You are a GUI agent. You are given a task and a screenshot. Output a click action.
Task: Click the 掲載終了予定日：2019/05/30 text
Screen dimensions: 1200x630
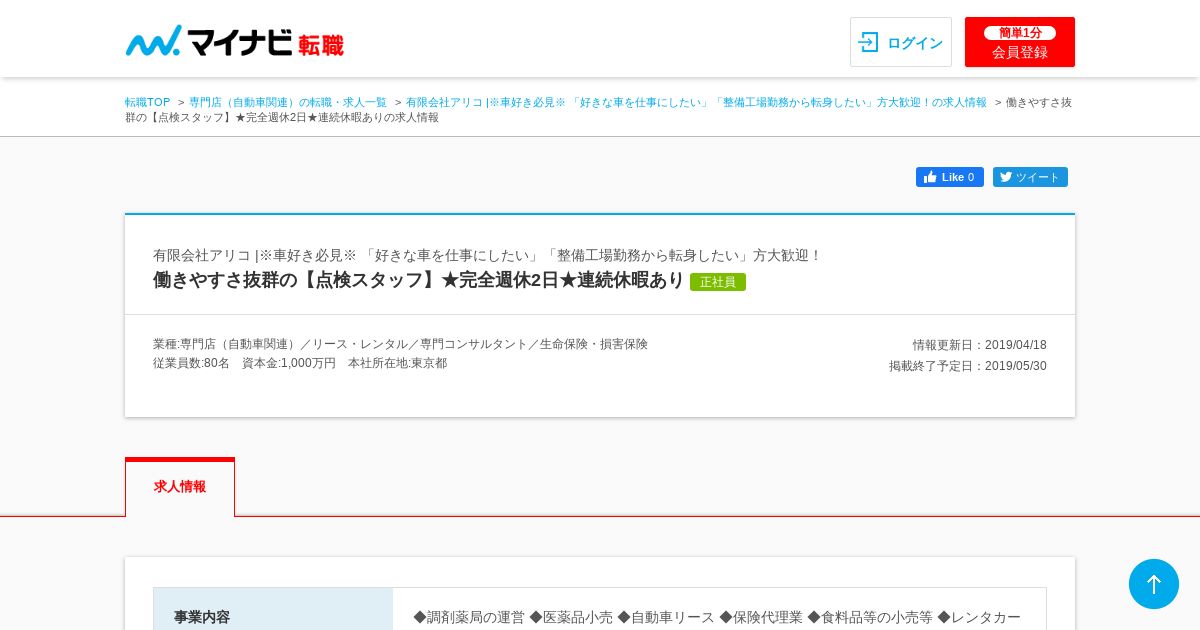[x=968, y=366]
